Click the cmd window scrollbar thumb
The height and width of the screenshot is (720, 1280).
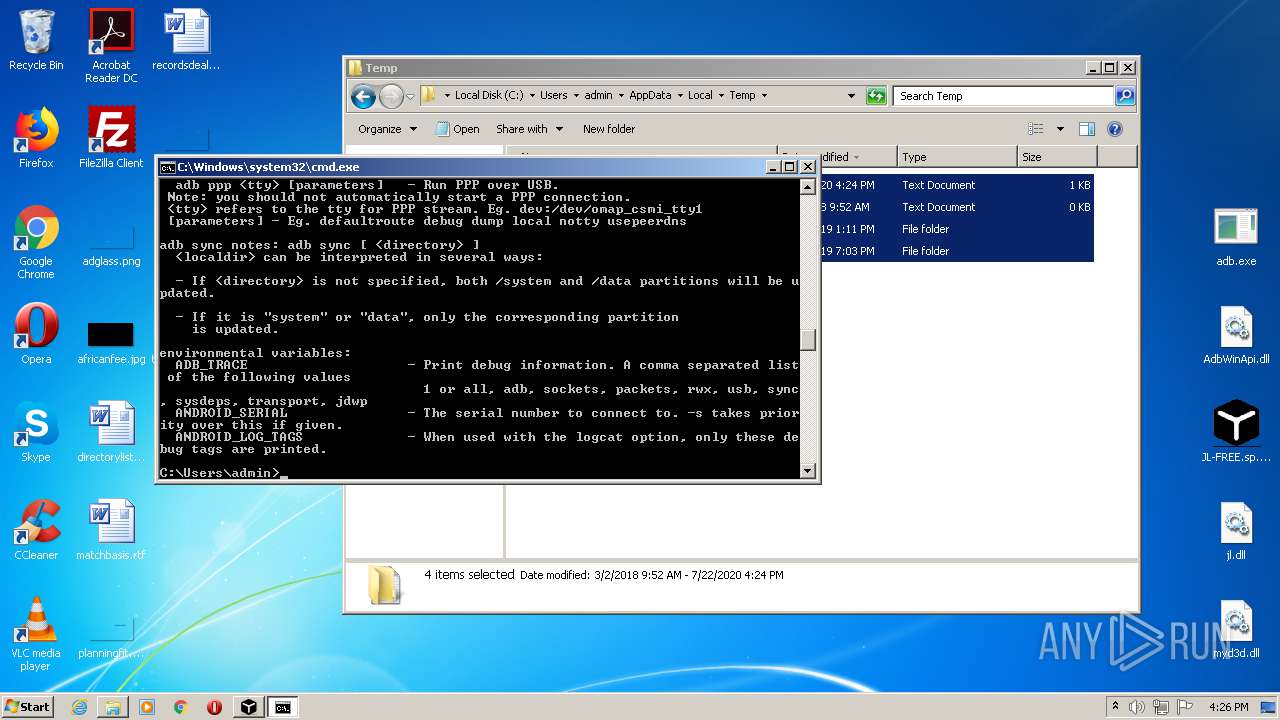pos(807,340)
